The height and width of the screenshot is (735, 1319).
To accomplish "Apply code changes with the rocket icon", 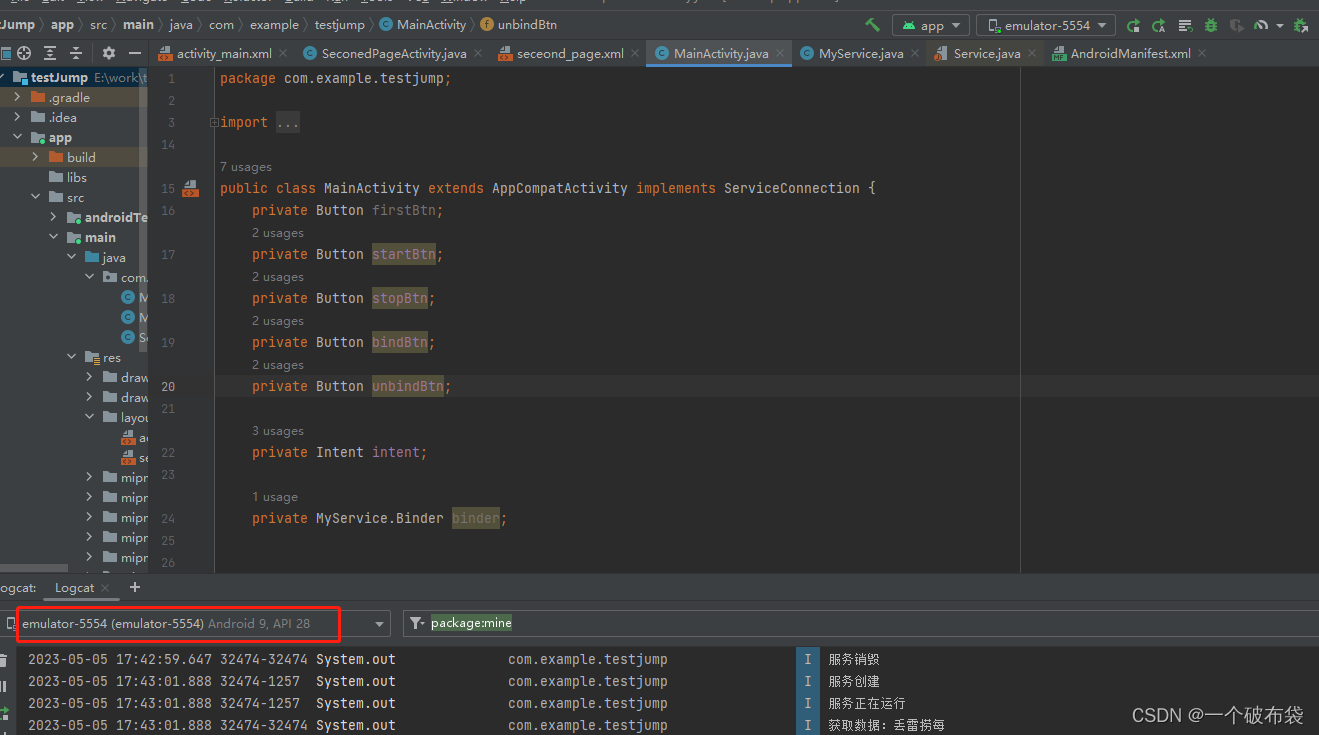I will [1158, 25].
